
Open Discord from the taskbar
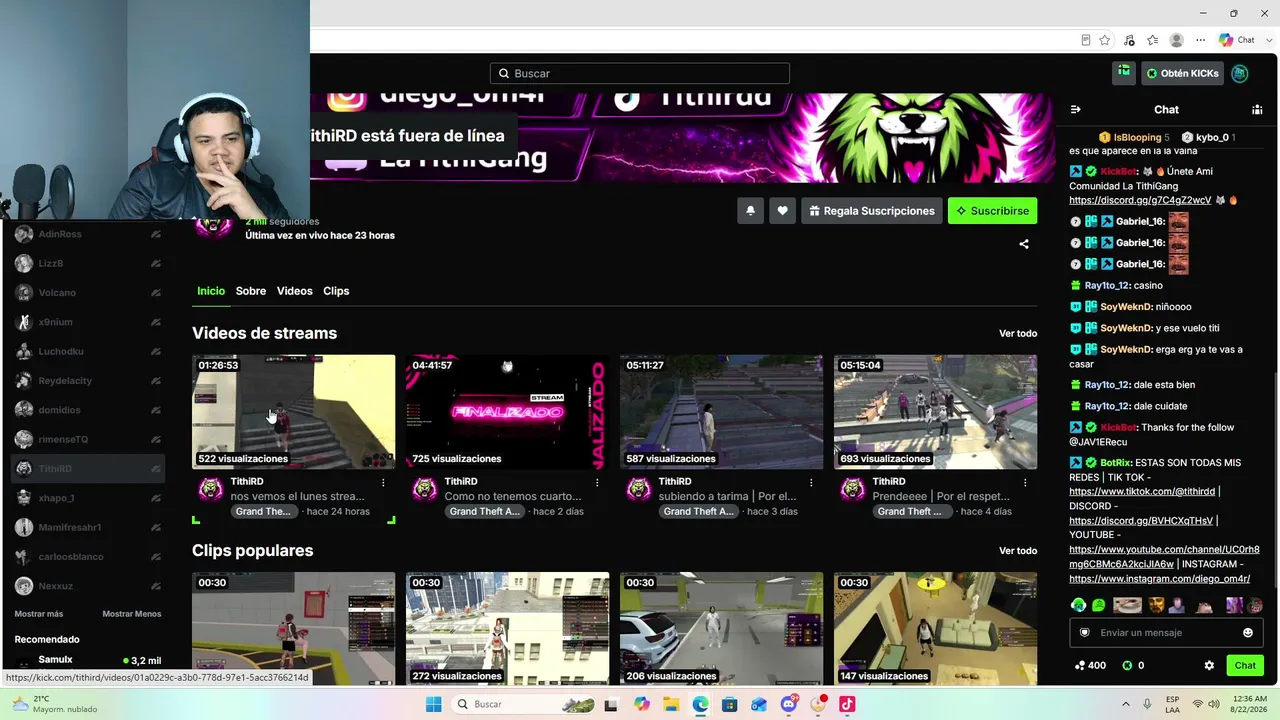789,704
